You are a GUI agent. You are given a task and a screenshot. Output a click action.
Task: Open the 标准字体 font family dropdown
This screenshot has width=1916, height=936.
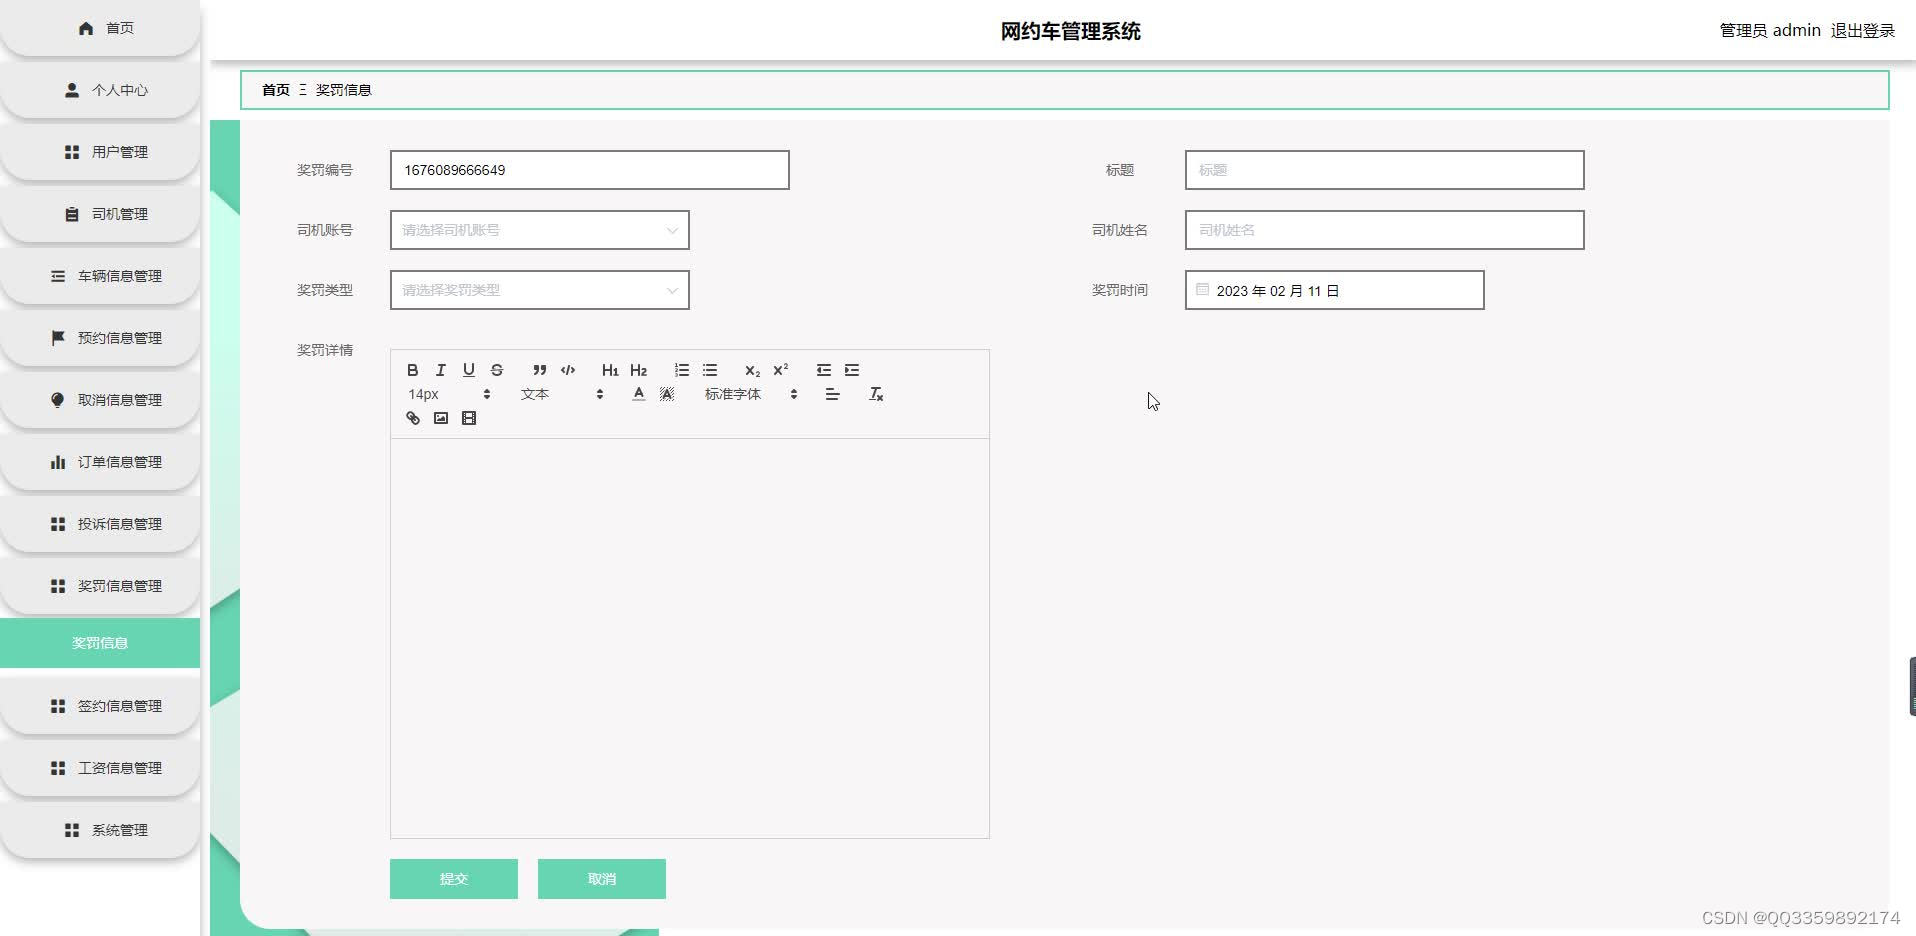click(x=751, y=394)
